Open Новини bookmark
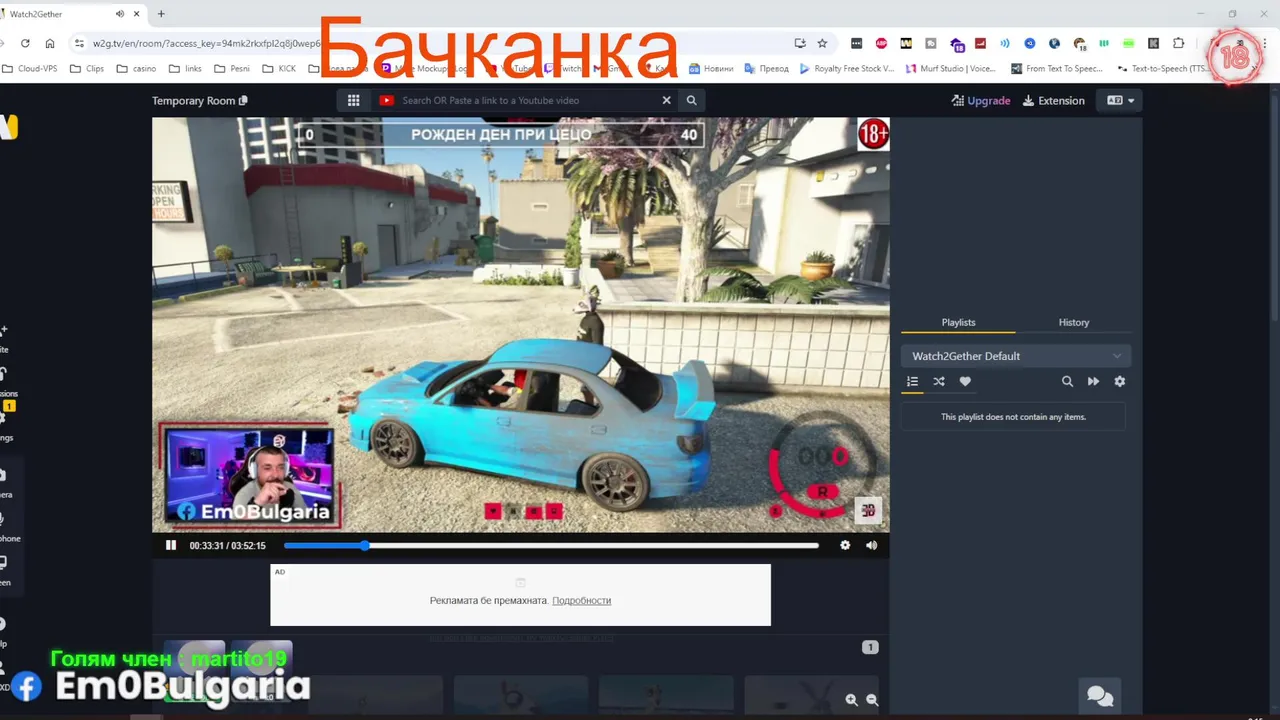The image size is (1280, 720). (x=711, y=69)
